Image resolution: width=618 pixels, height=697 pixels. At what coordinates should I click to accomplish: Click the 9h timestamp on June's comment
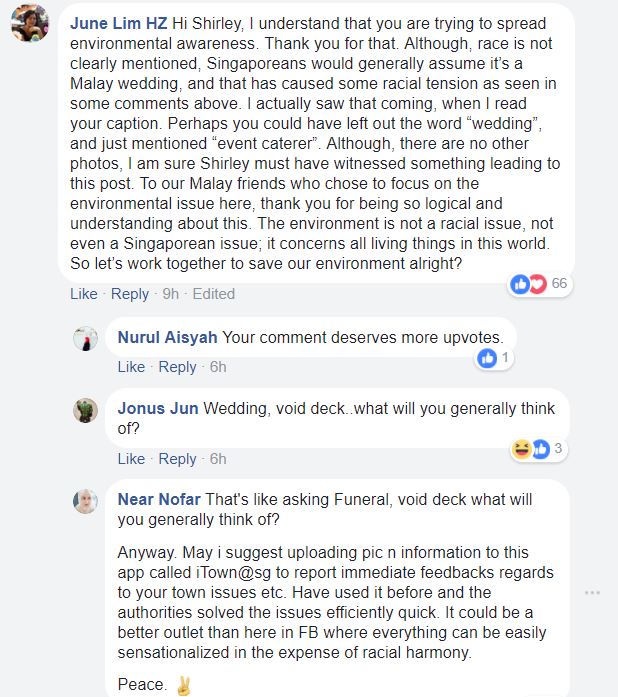pyautogui.click(x=170, y=294)
